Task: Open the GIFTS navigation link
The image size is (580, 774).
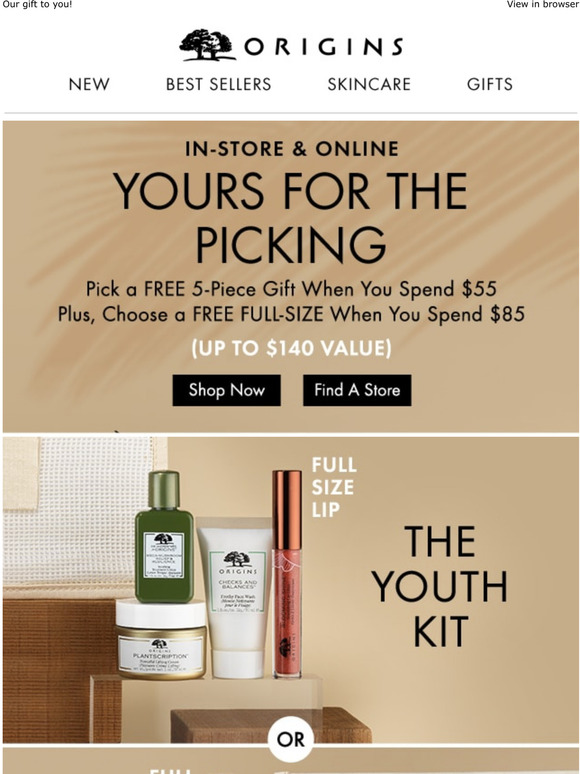Action: coord(490,84)
